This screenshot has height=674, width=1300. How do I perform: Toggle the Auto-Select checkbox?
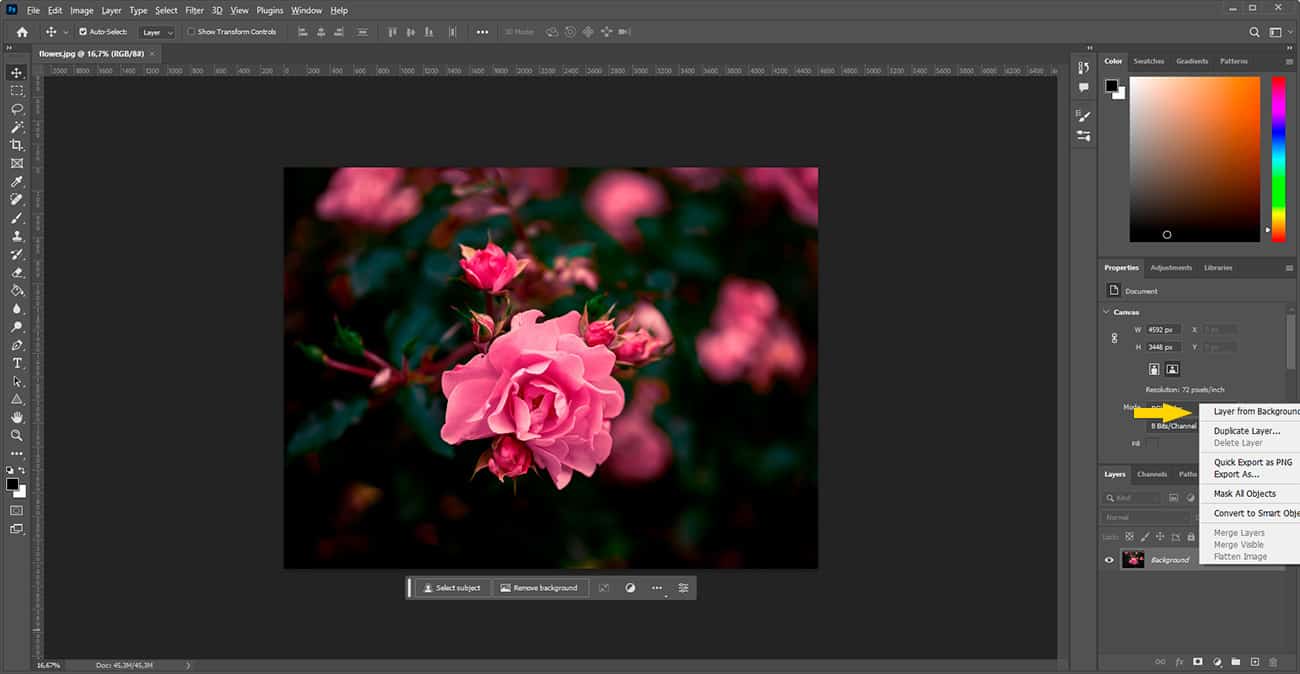tap(83, 32)
